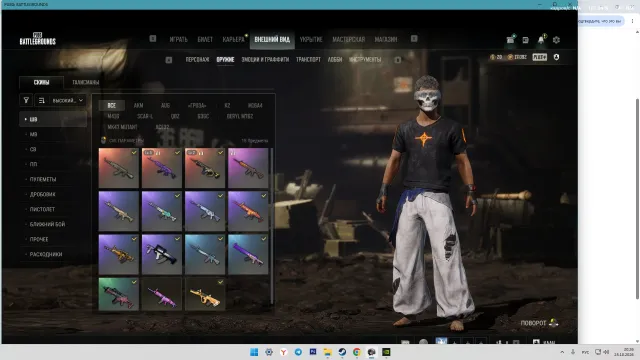Open the КАРЬЕРА main menu tab
This screenshot has height=360, width=640.
click(233, 39)
